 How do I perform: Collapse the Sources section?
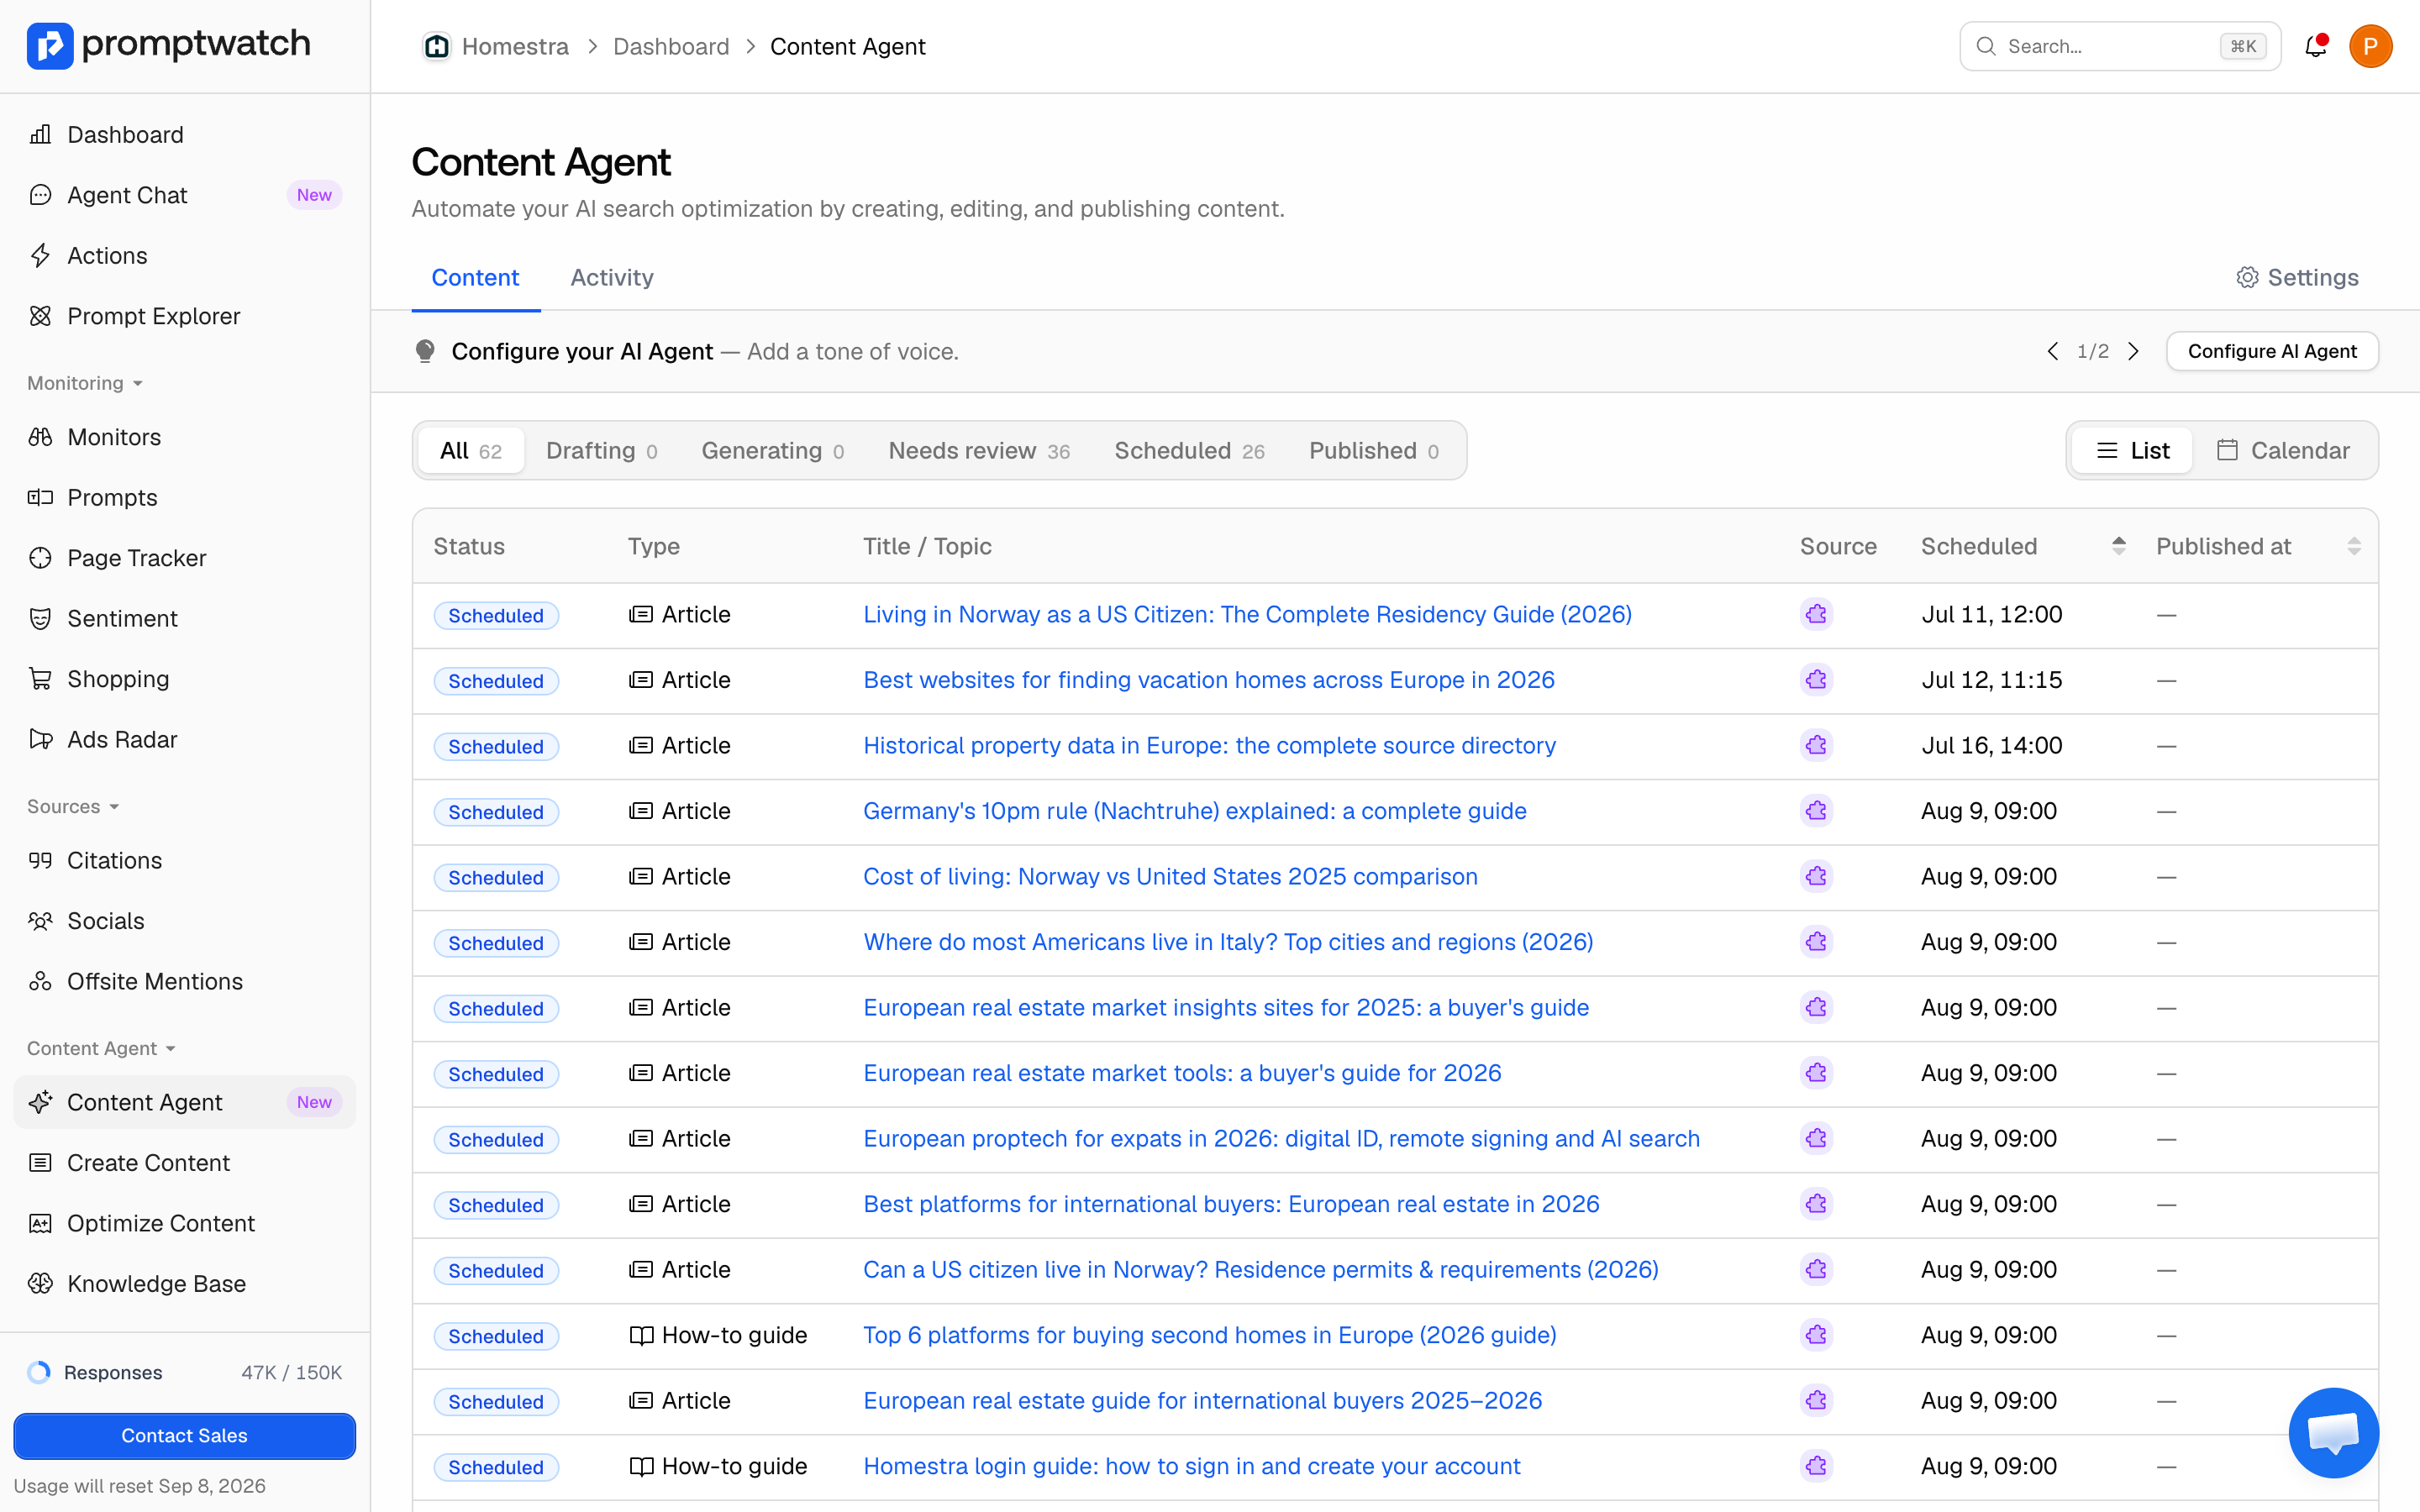coord(73,806)
